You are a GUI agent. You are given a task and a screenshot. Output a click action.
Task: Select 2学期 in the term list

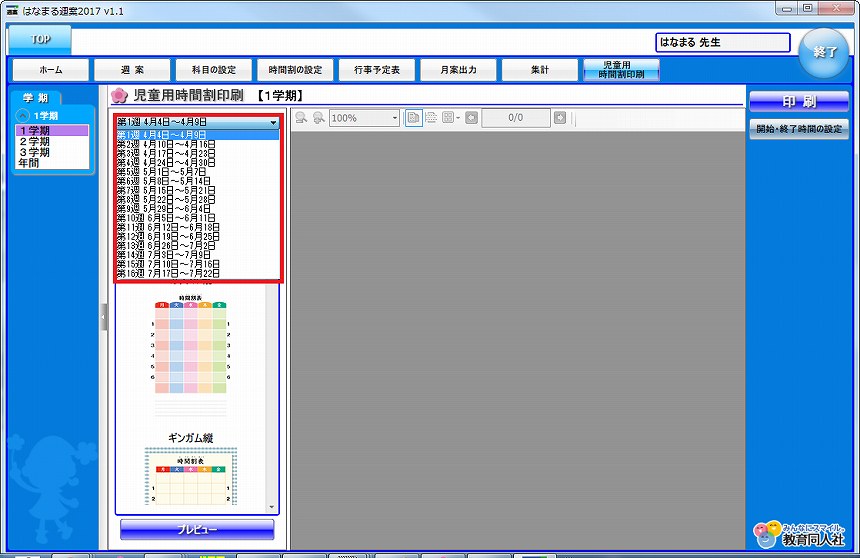[x=52, y=142]
